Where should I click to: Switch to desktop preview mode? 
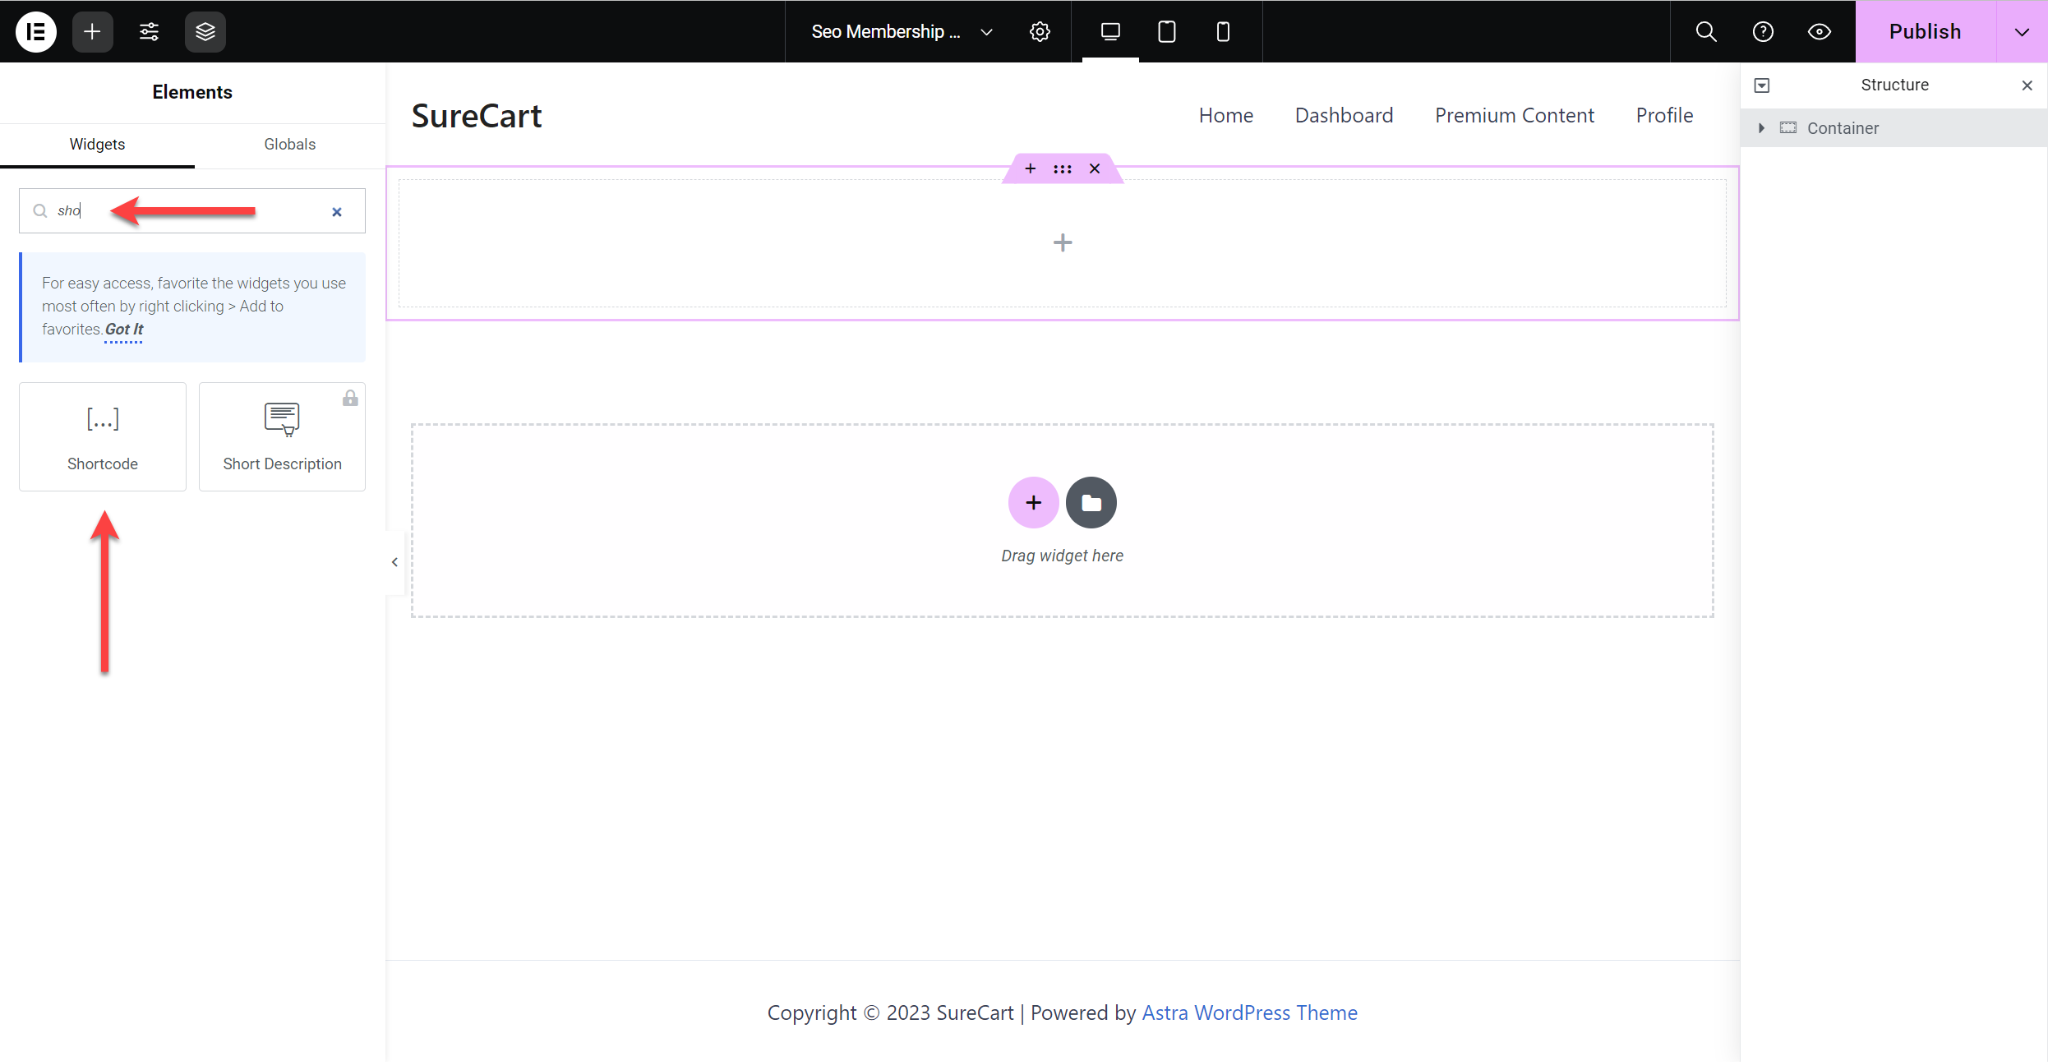pos(1109,31)
